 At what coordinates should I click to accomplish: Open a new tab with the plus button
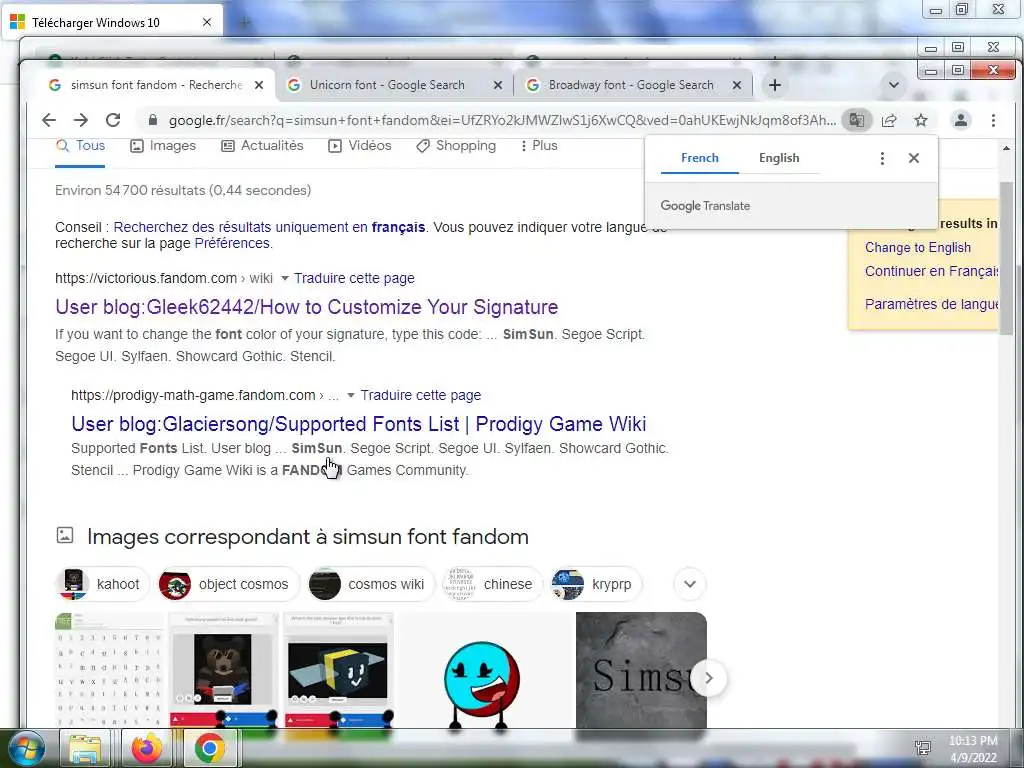pos(775,85)
